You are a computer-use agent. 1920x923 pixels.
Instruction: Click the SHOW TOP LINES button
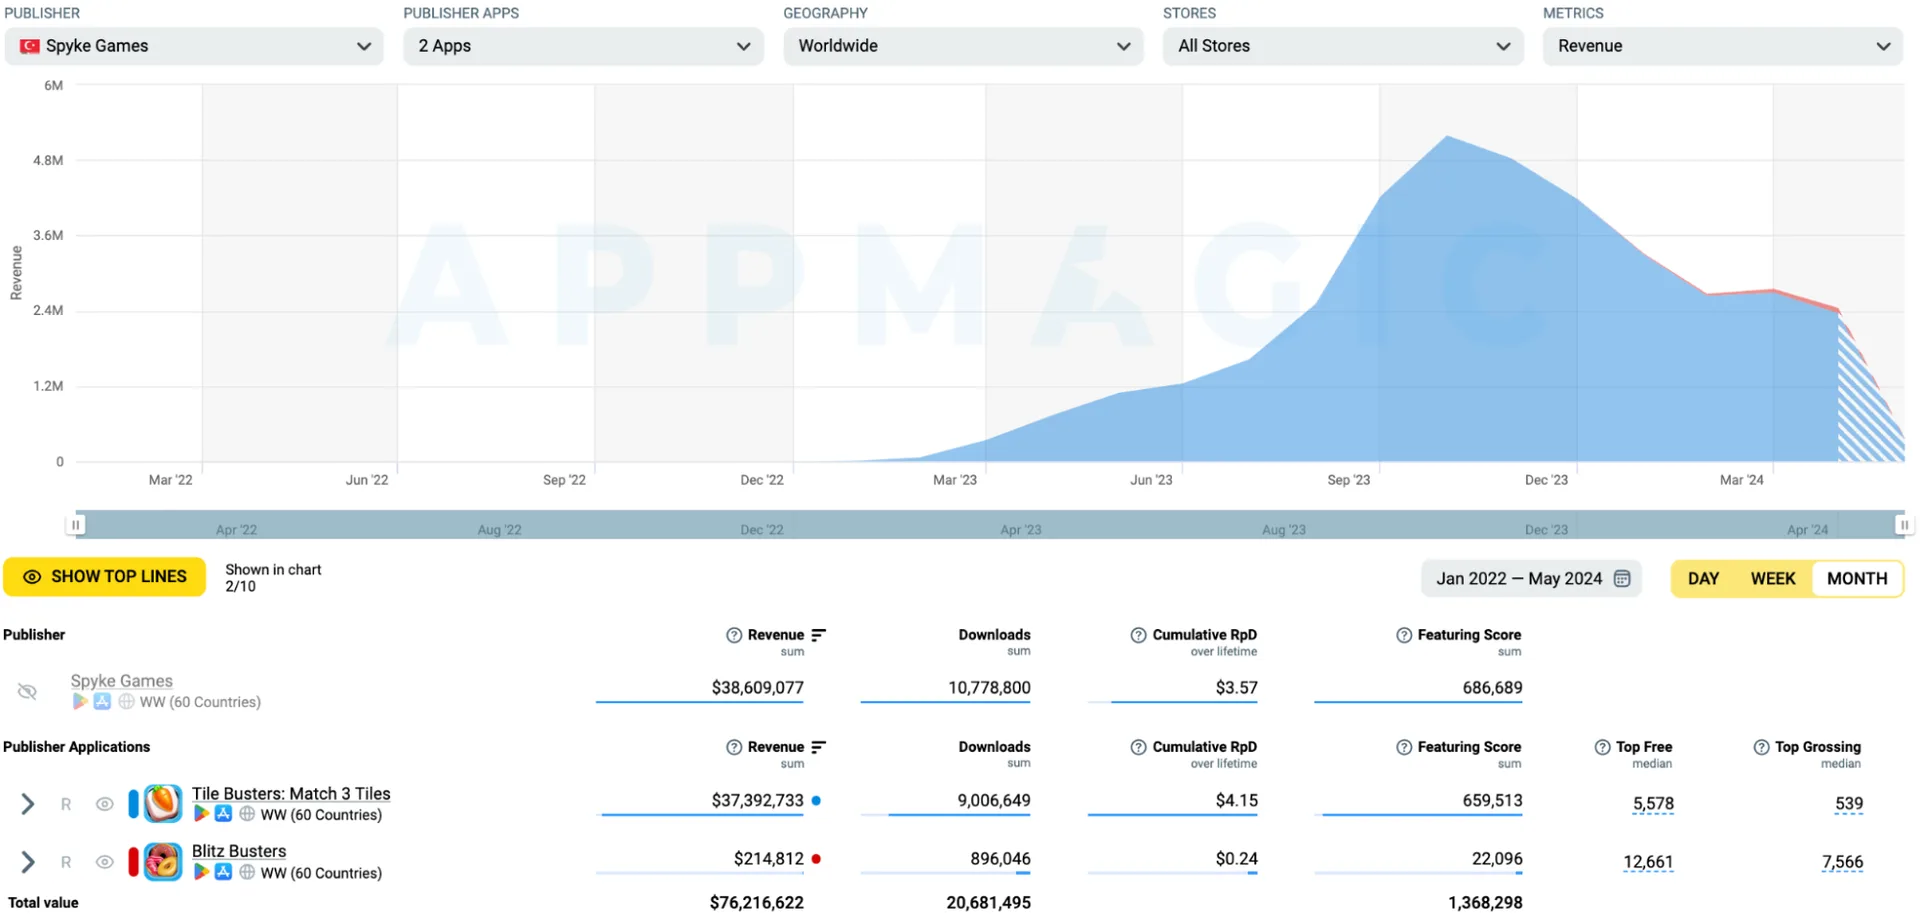(105, 577)
